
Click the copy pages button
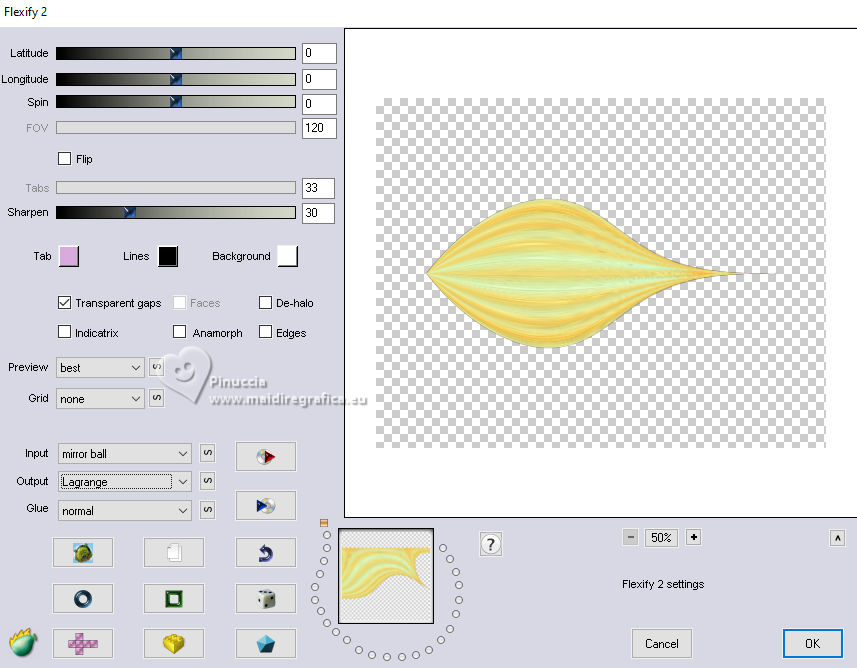point(174,553)
